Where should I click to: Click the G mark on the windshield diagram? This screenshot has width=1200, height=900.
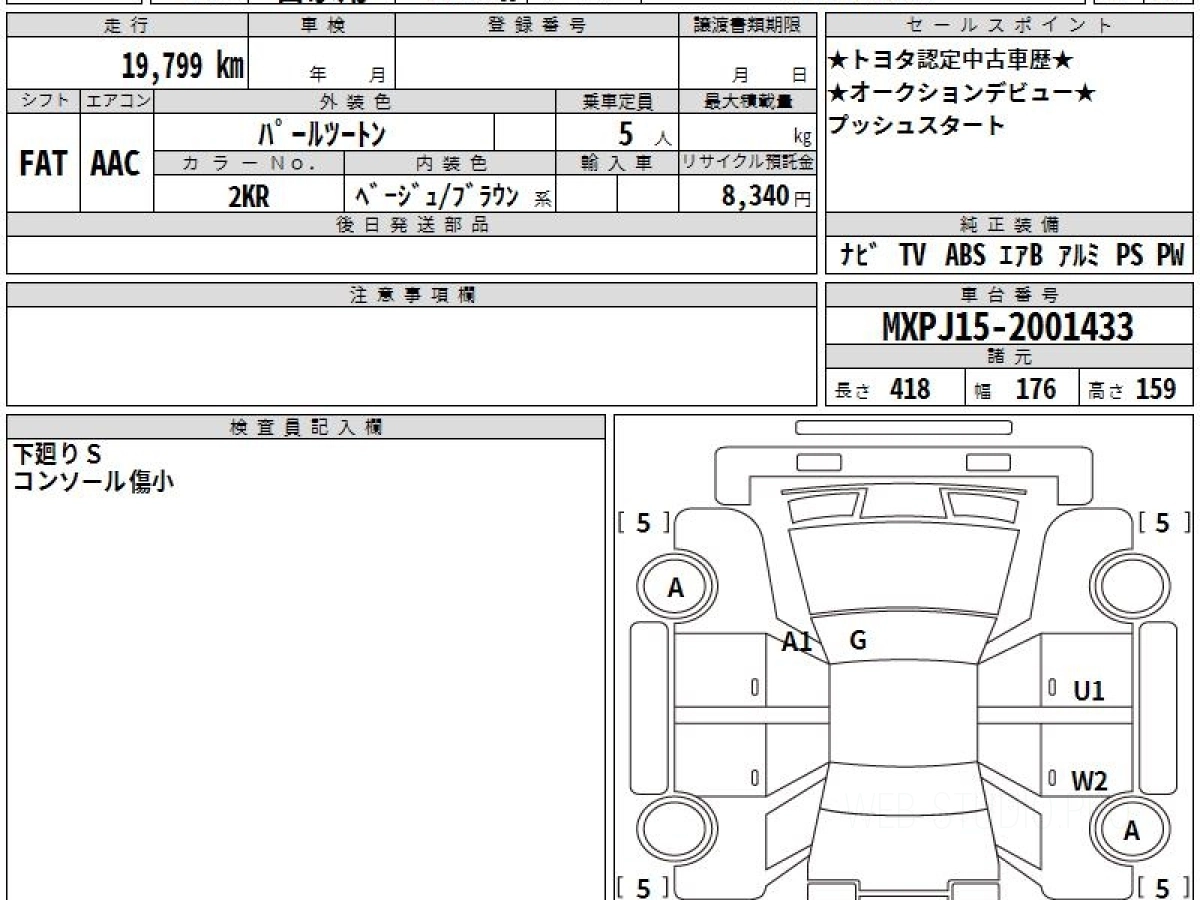(x=857, y=640)
